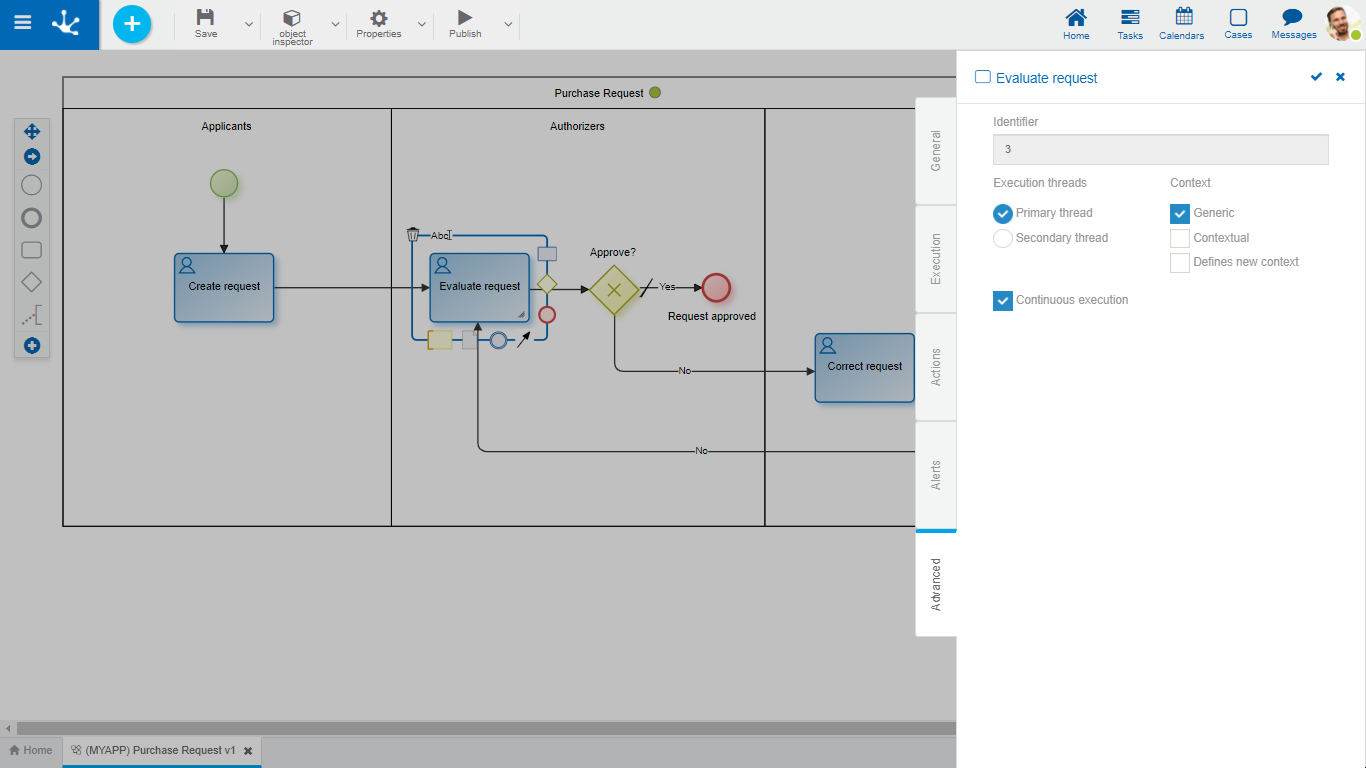Click the blue plus create button

pyautogui.click(x=132, y=24)
